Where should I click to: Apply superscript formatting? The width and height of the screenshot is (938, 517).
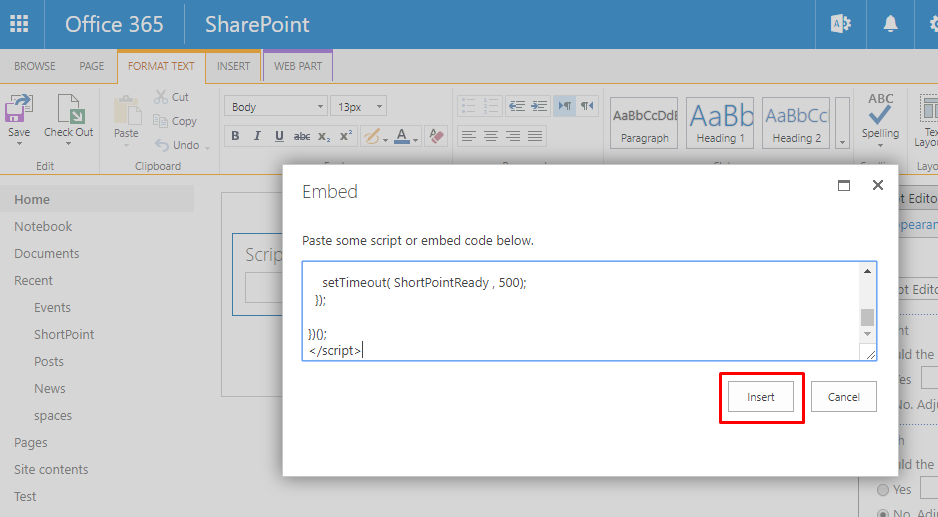[346, 136]
